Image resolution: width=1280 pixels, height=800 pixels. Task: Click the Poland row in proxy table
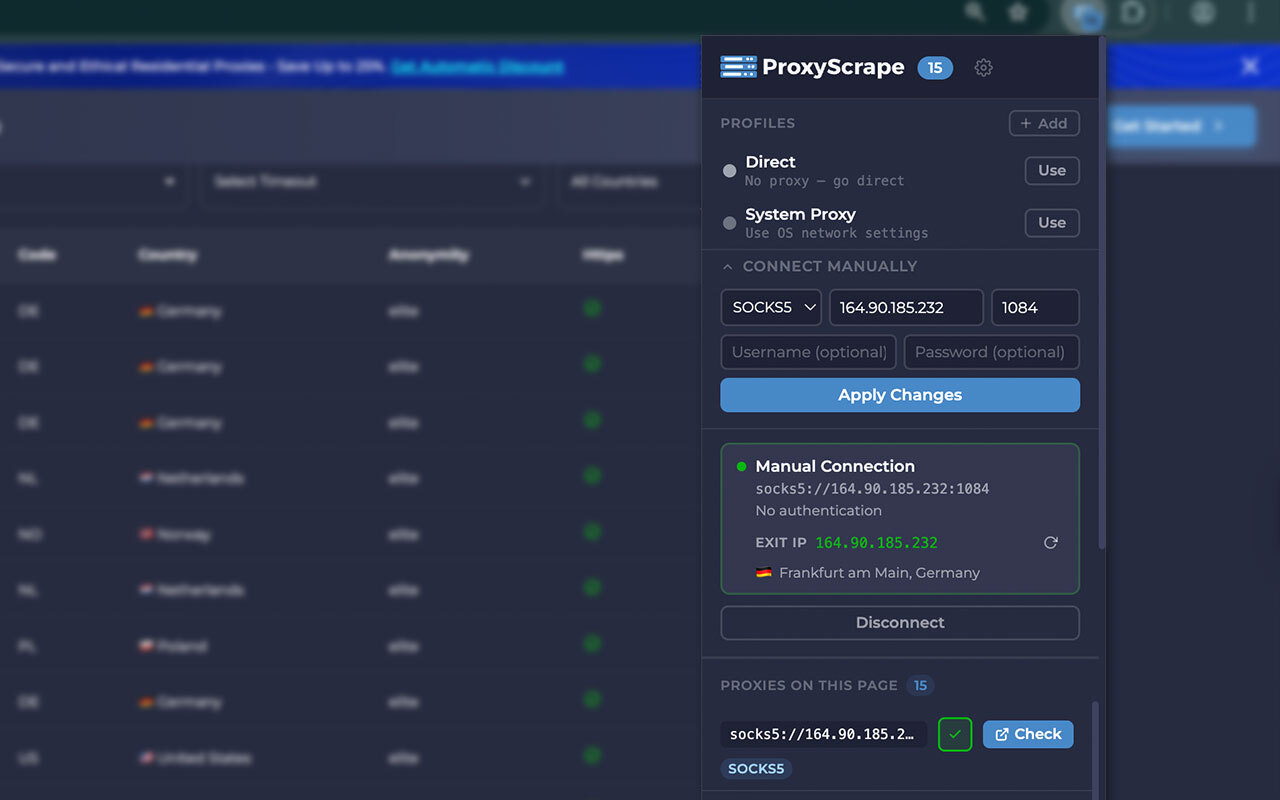(350, 647)
